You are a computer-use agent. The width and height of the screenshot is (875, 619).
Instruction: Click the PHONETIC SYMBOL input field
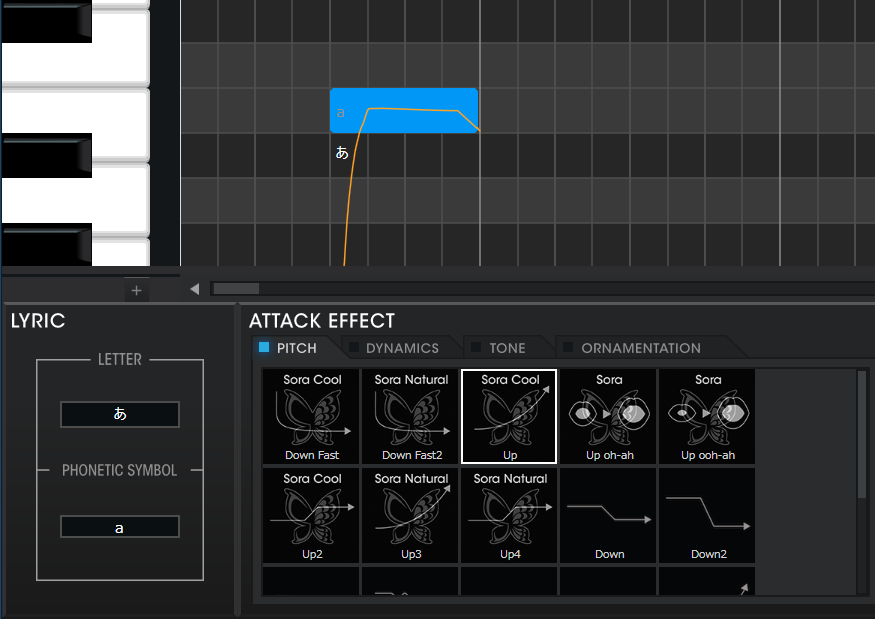[120, 527]
